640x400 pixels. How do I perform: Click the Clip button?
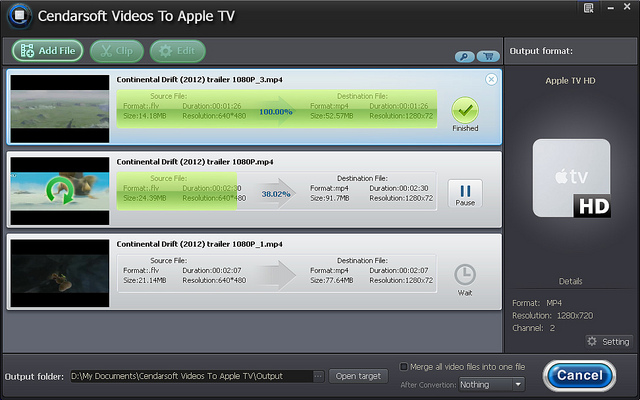[117, 51]
